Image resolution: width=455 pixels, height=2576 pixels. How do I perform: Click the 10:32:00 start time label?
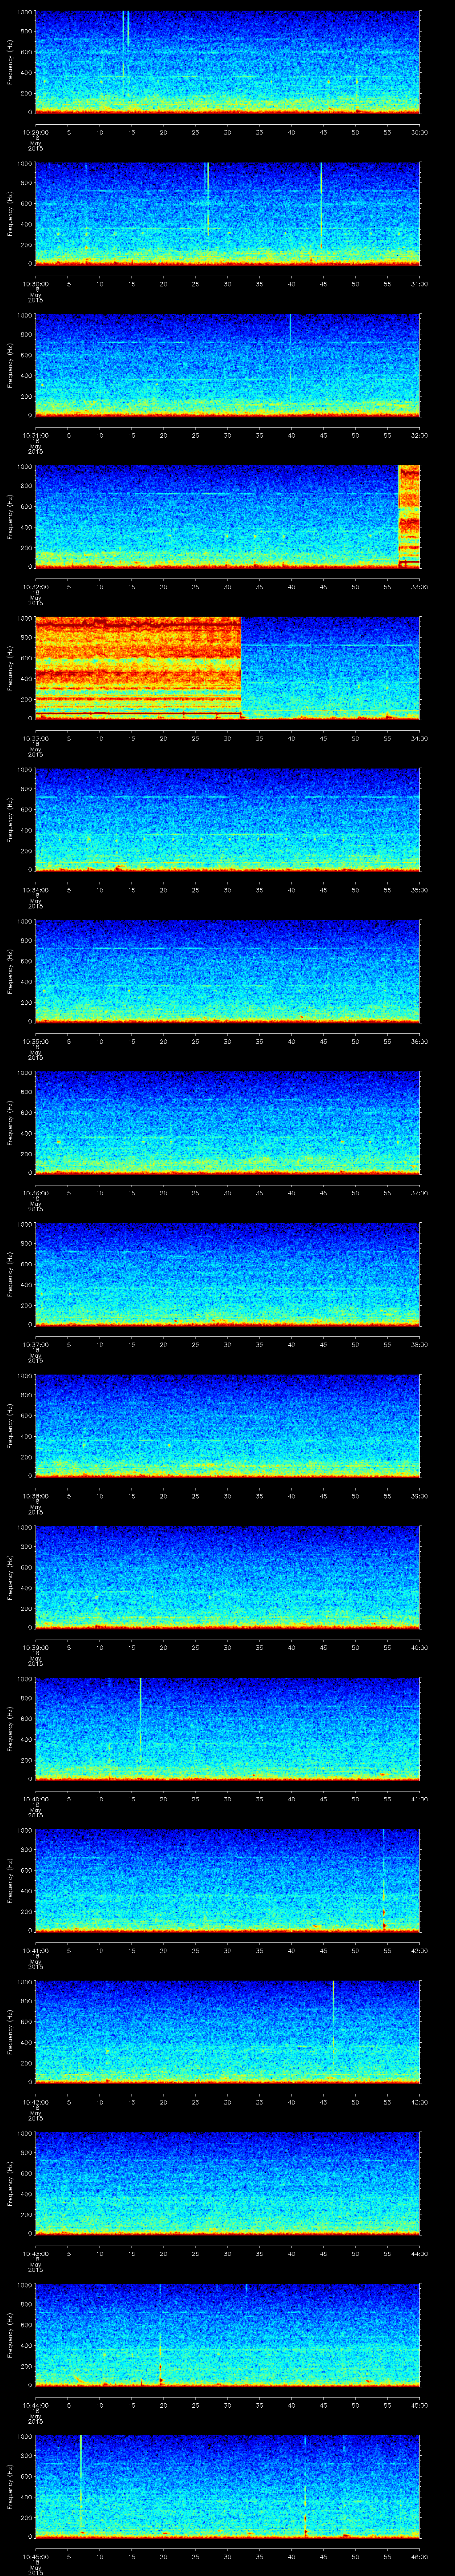point(35,587)
